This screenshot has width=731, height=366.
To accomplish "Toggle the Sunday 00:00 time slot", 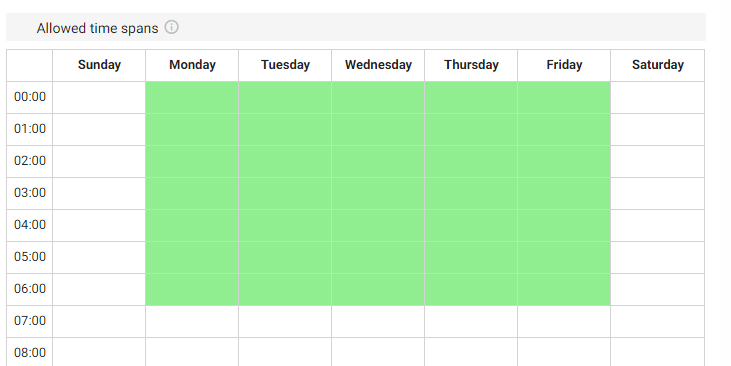I will [x=99, y=97].
